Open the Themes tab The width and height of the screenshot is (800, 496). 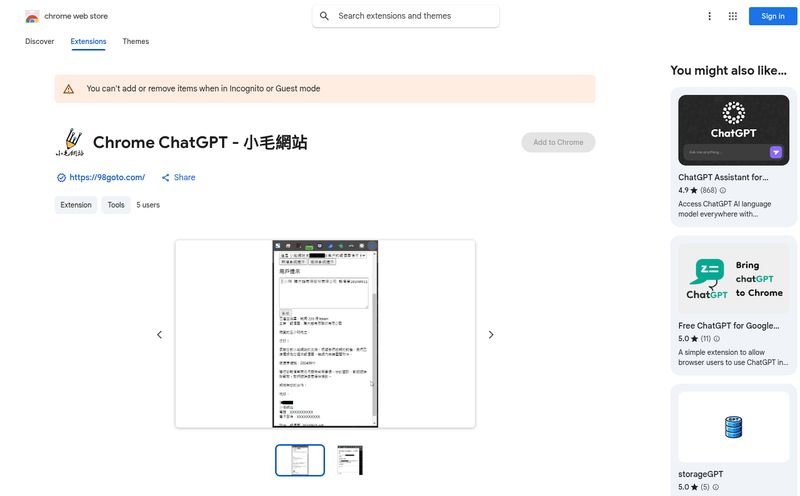[136, 41]
